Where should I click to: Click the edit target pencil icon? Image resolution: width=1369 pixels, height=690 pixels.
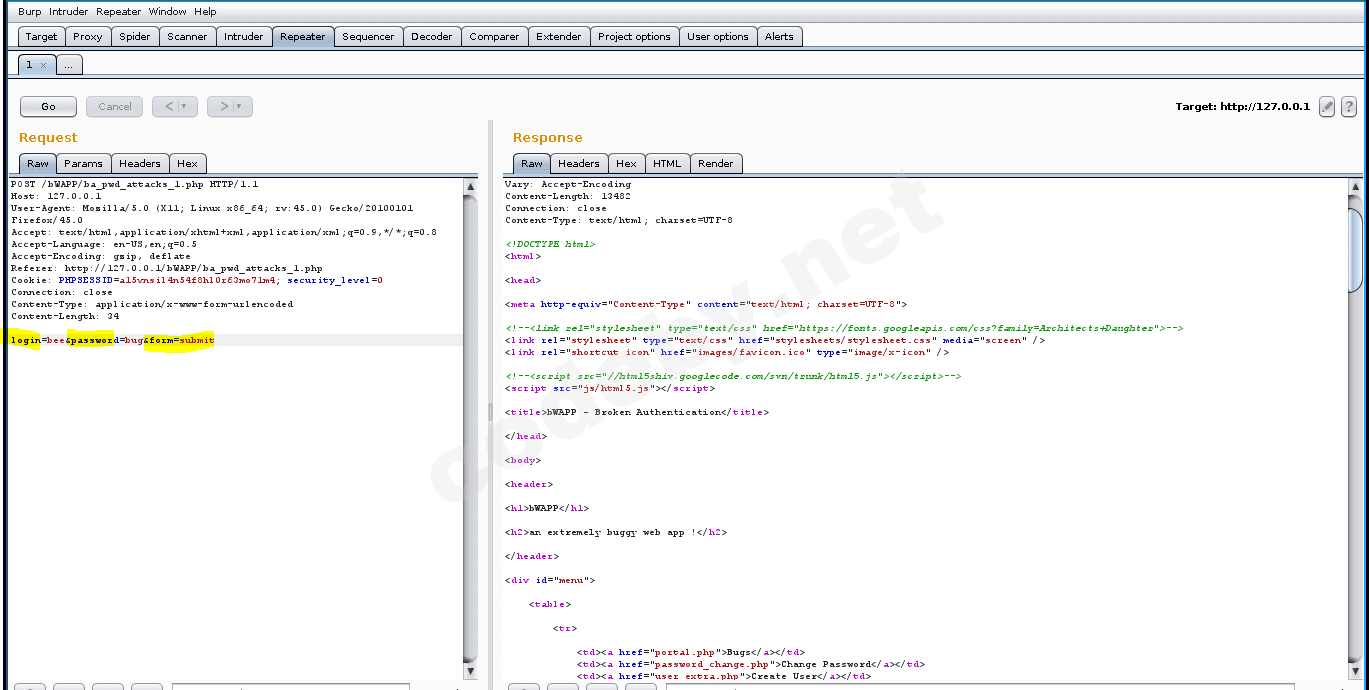(1327, 107)
